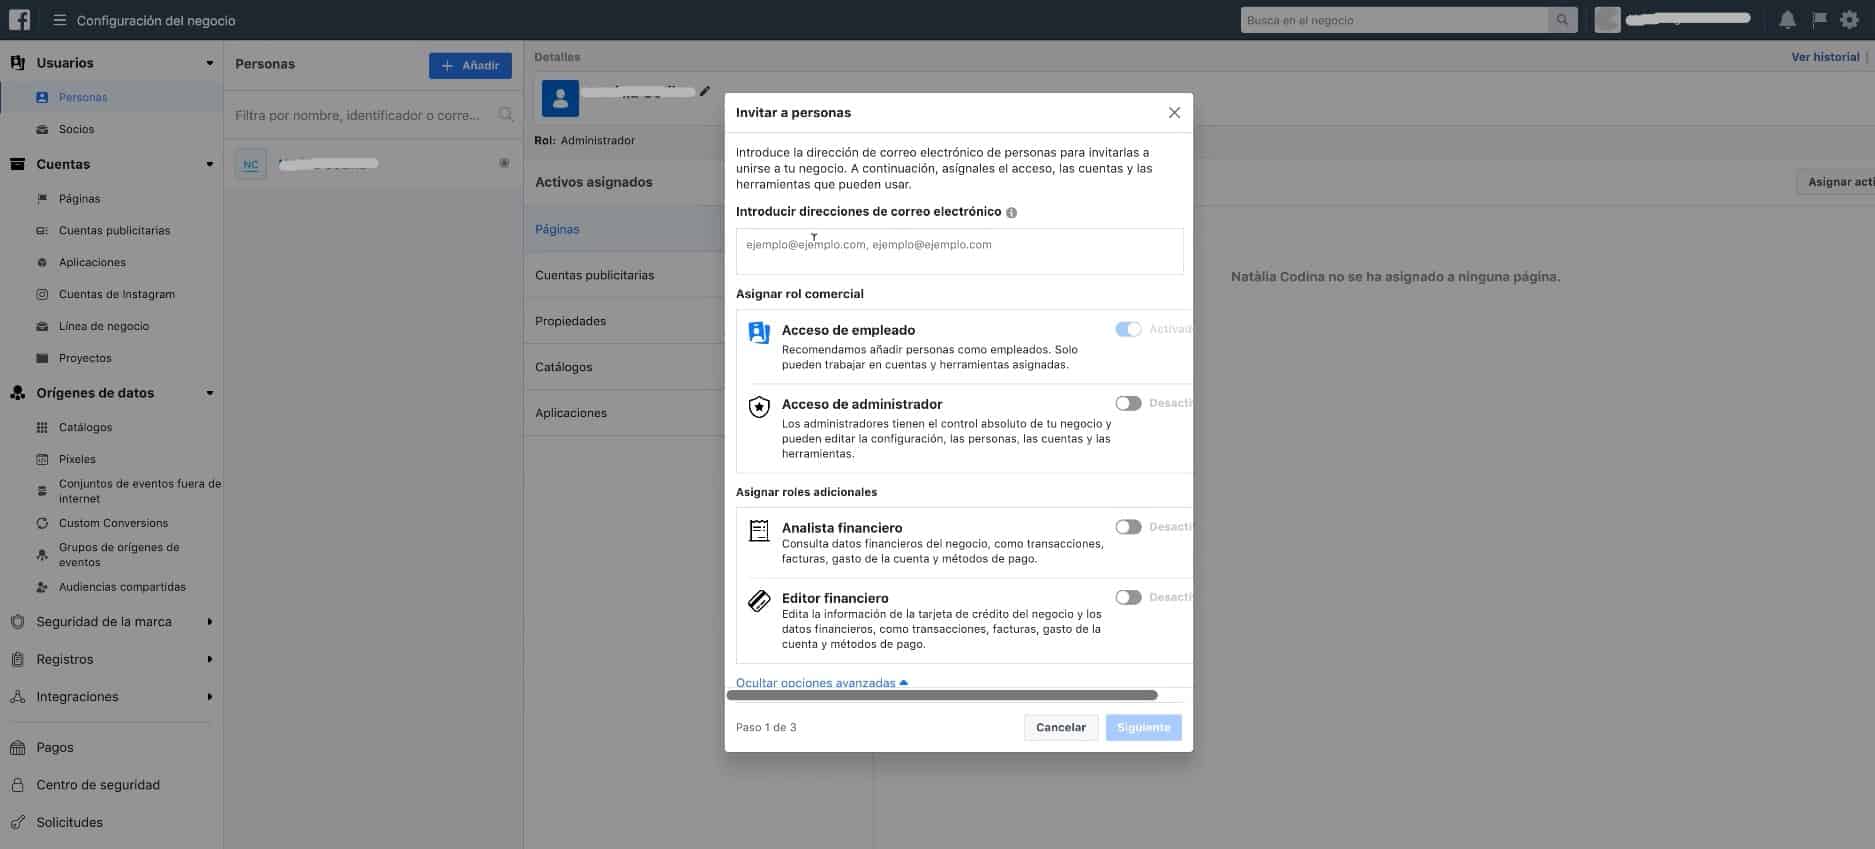
Task: Click the Facebook logo icon
Action: point(19,20)
